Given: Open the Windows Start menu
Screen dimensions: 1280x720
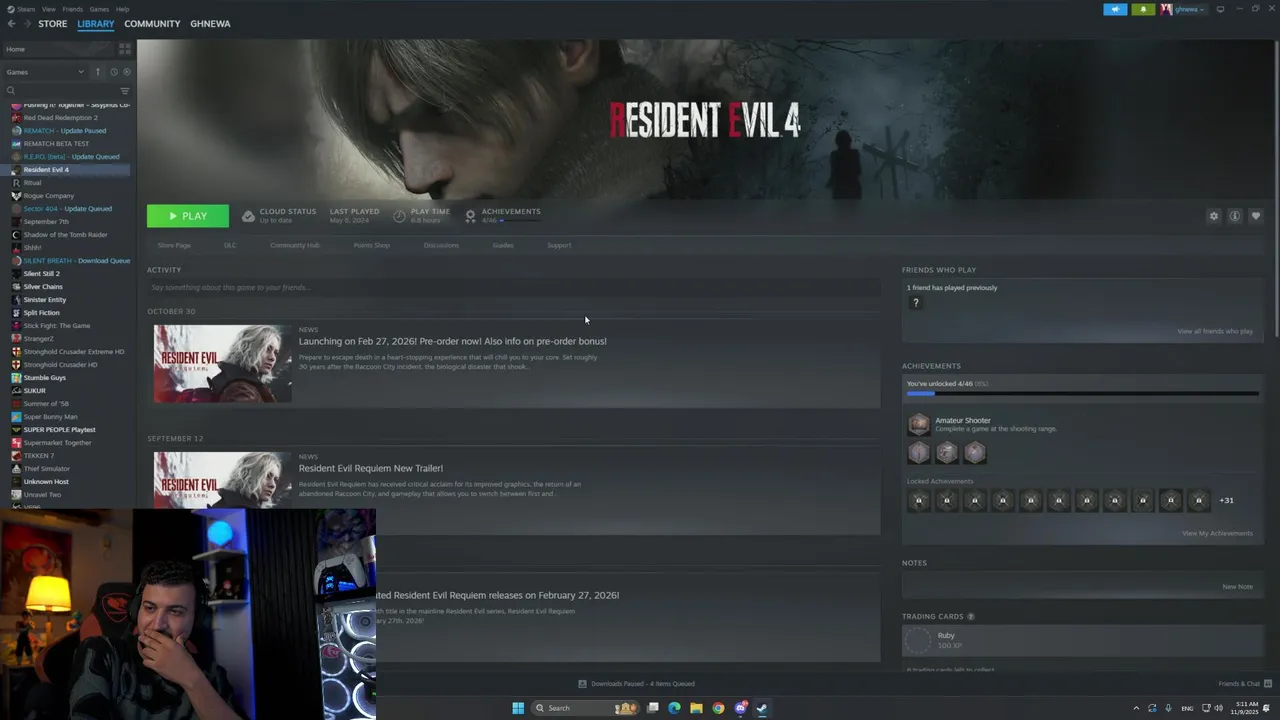Looking at the screenshot, I should [518, 708].
